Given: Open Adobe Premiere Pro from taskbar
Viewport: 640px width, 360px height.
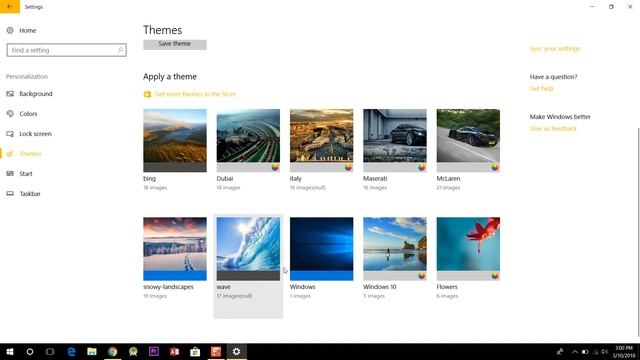Looking at the screenshot, I should tap(154, 351).
